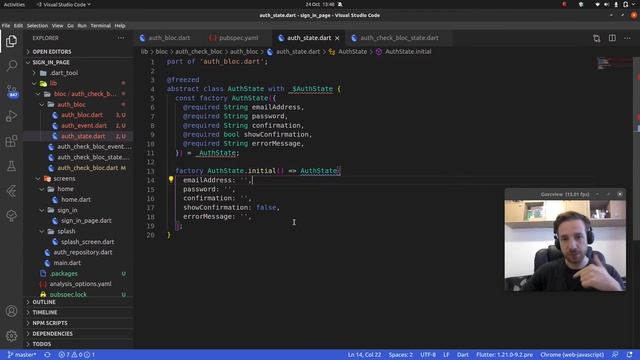The width and height of the screenshot is (640, 360).
Task: Click the synchronize changes icon in status bar
Action: 47,355
